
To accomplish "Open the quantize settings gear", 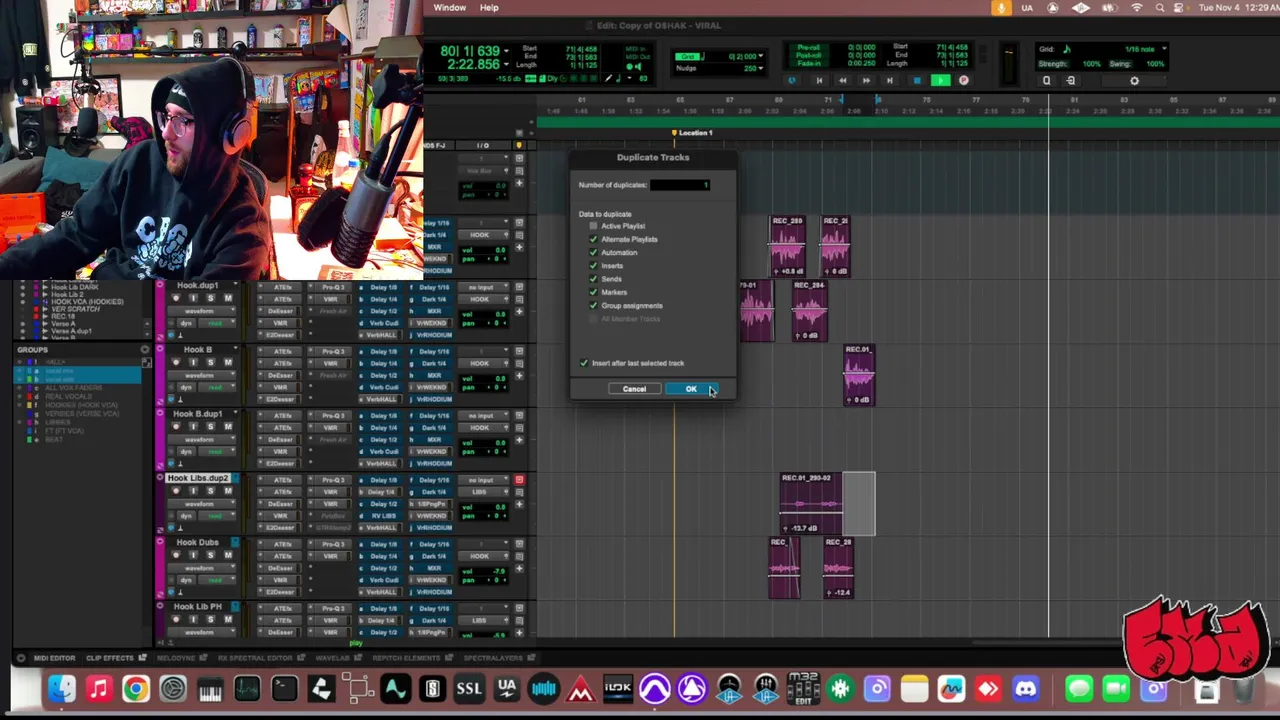I will 1134,81.
